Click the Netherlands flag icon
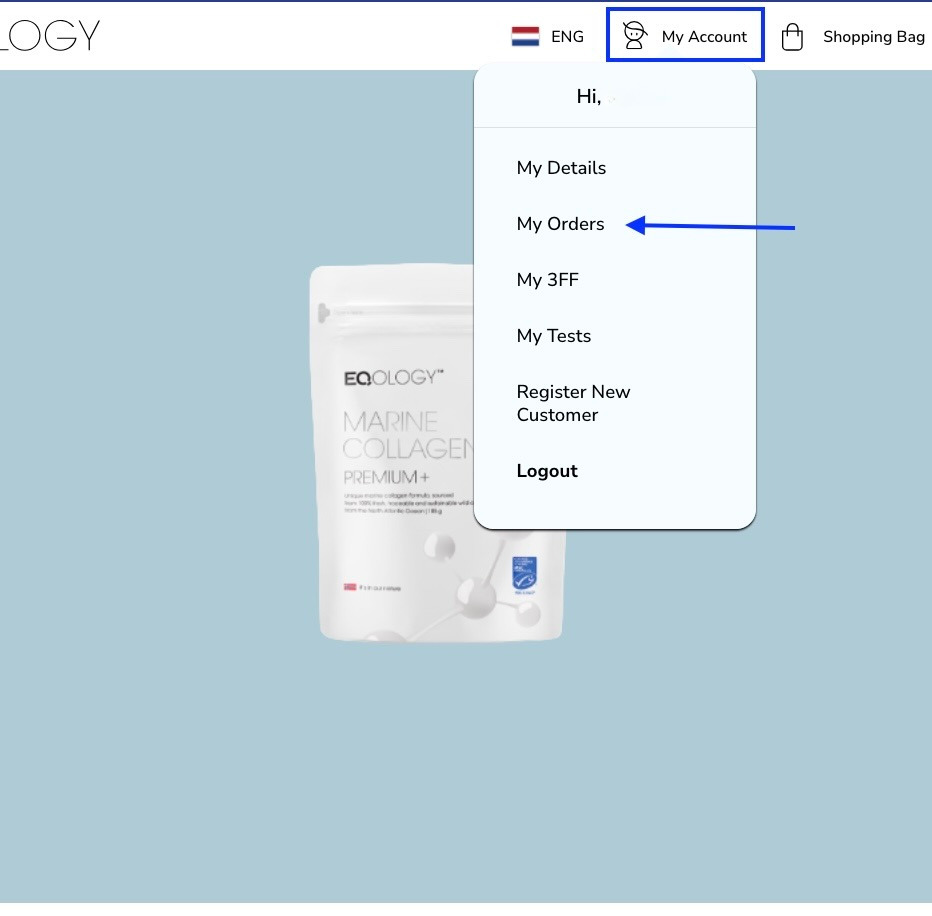The image size is (932, 916). point(525,36)
